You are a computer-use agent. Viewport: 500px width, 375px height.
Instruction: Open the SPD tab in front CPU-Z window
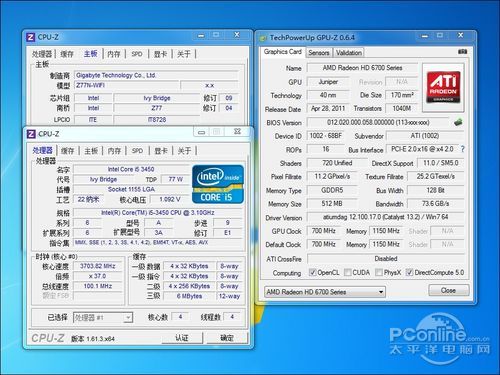pos(137,151)
